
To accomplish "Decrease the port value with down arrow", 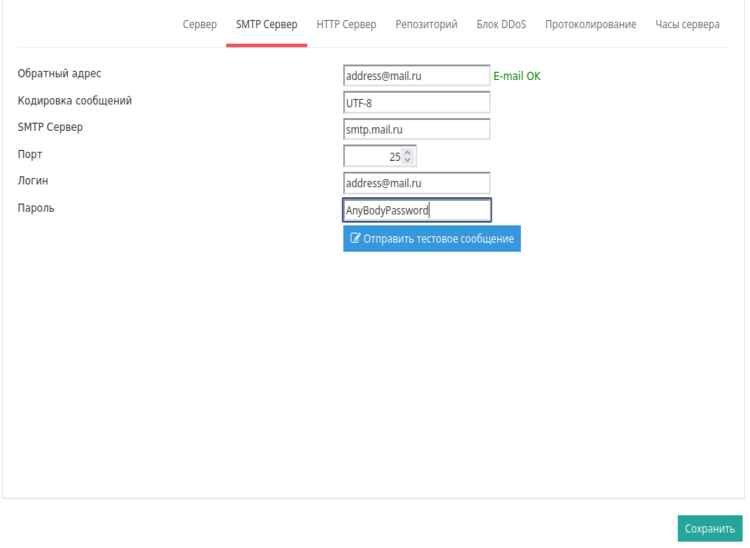I will pos(408,161).
